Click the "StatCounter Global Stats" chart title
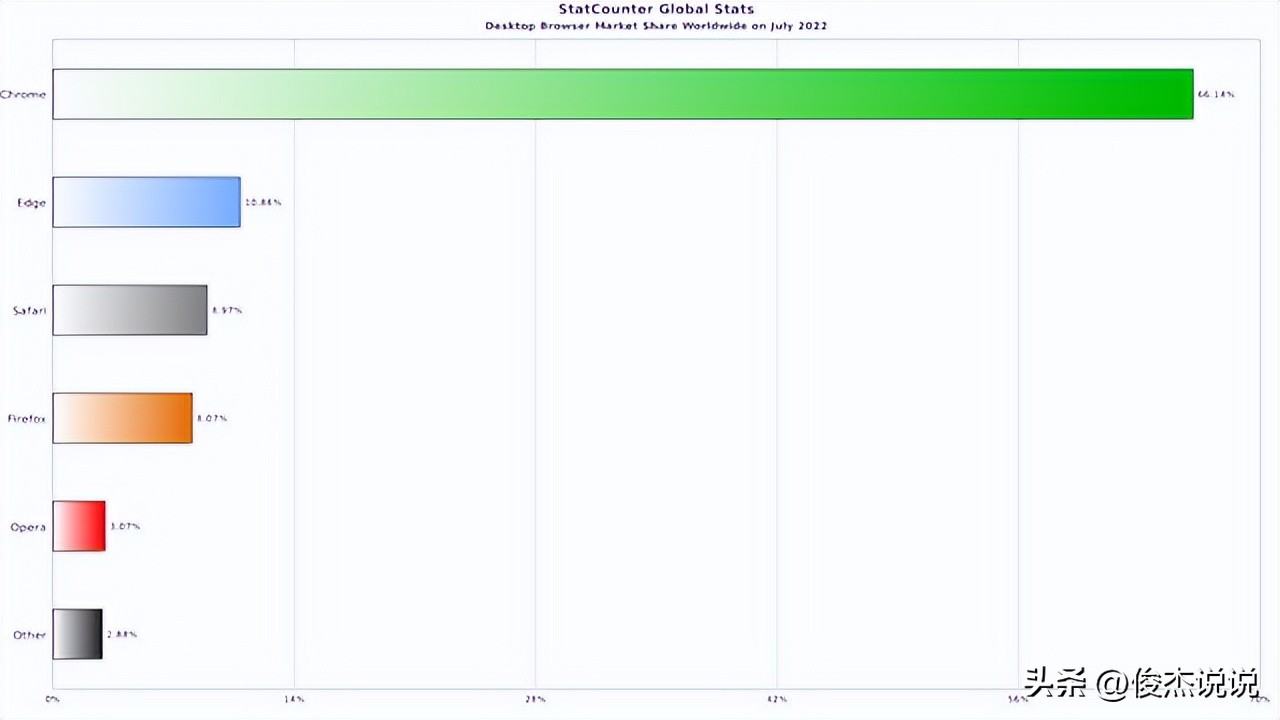Viewport: 1280px width, 720px height. [656, 10]
